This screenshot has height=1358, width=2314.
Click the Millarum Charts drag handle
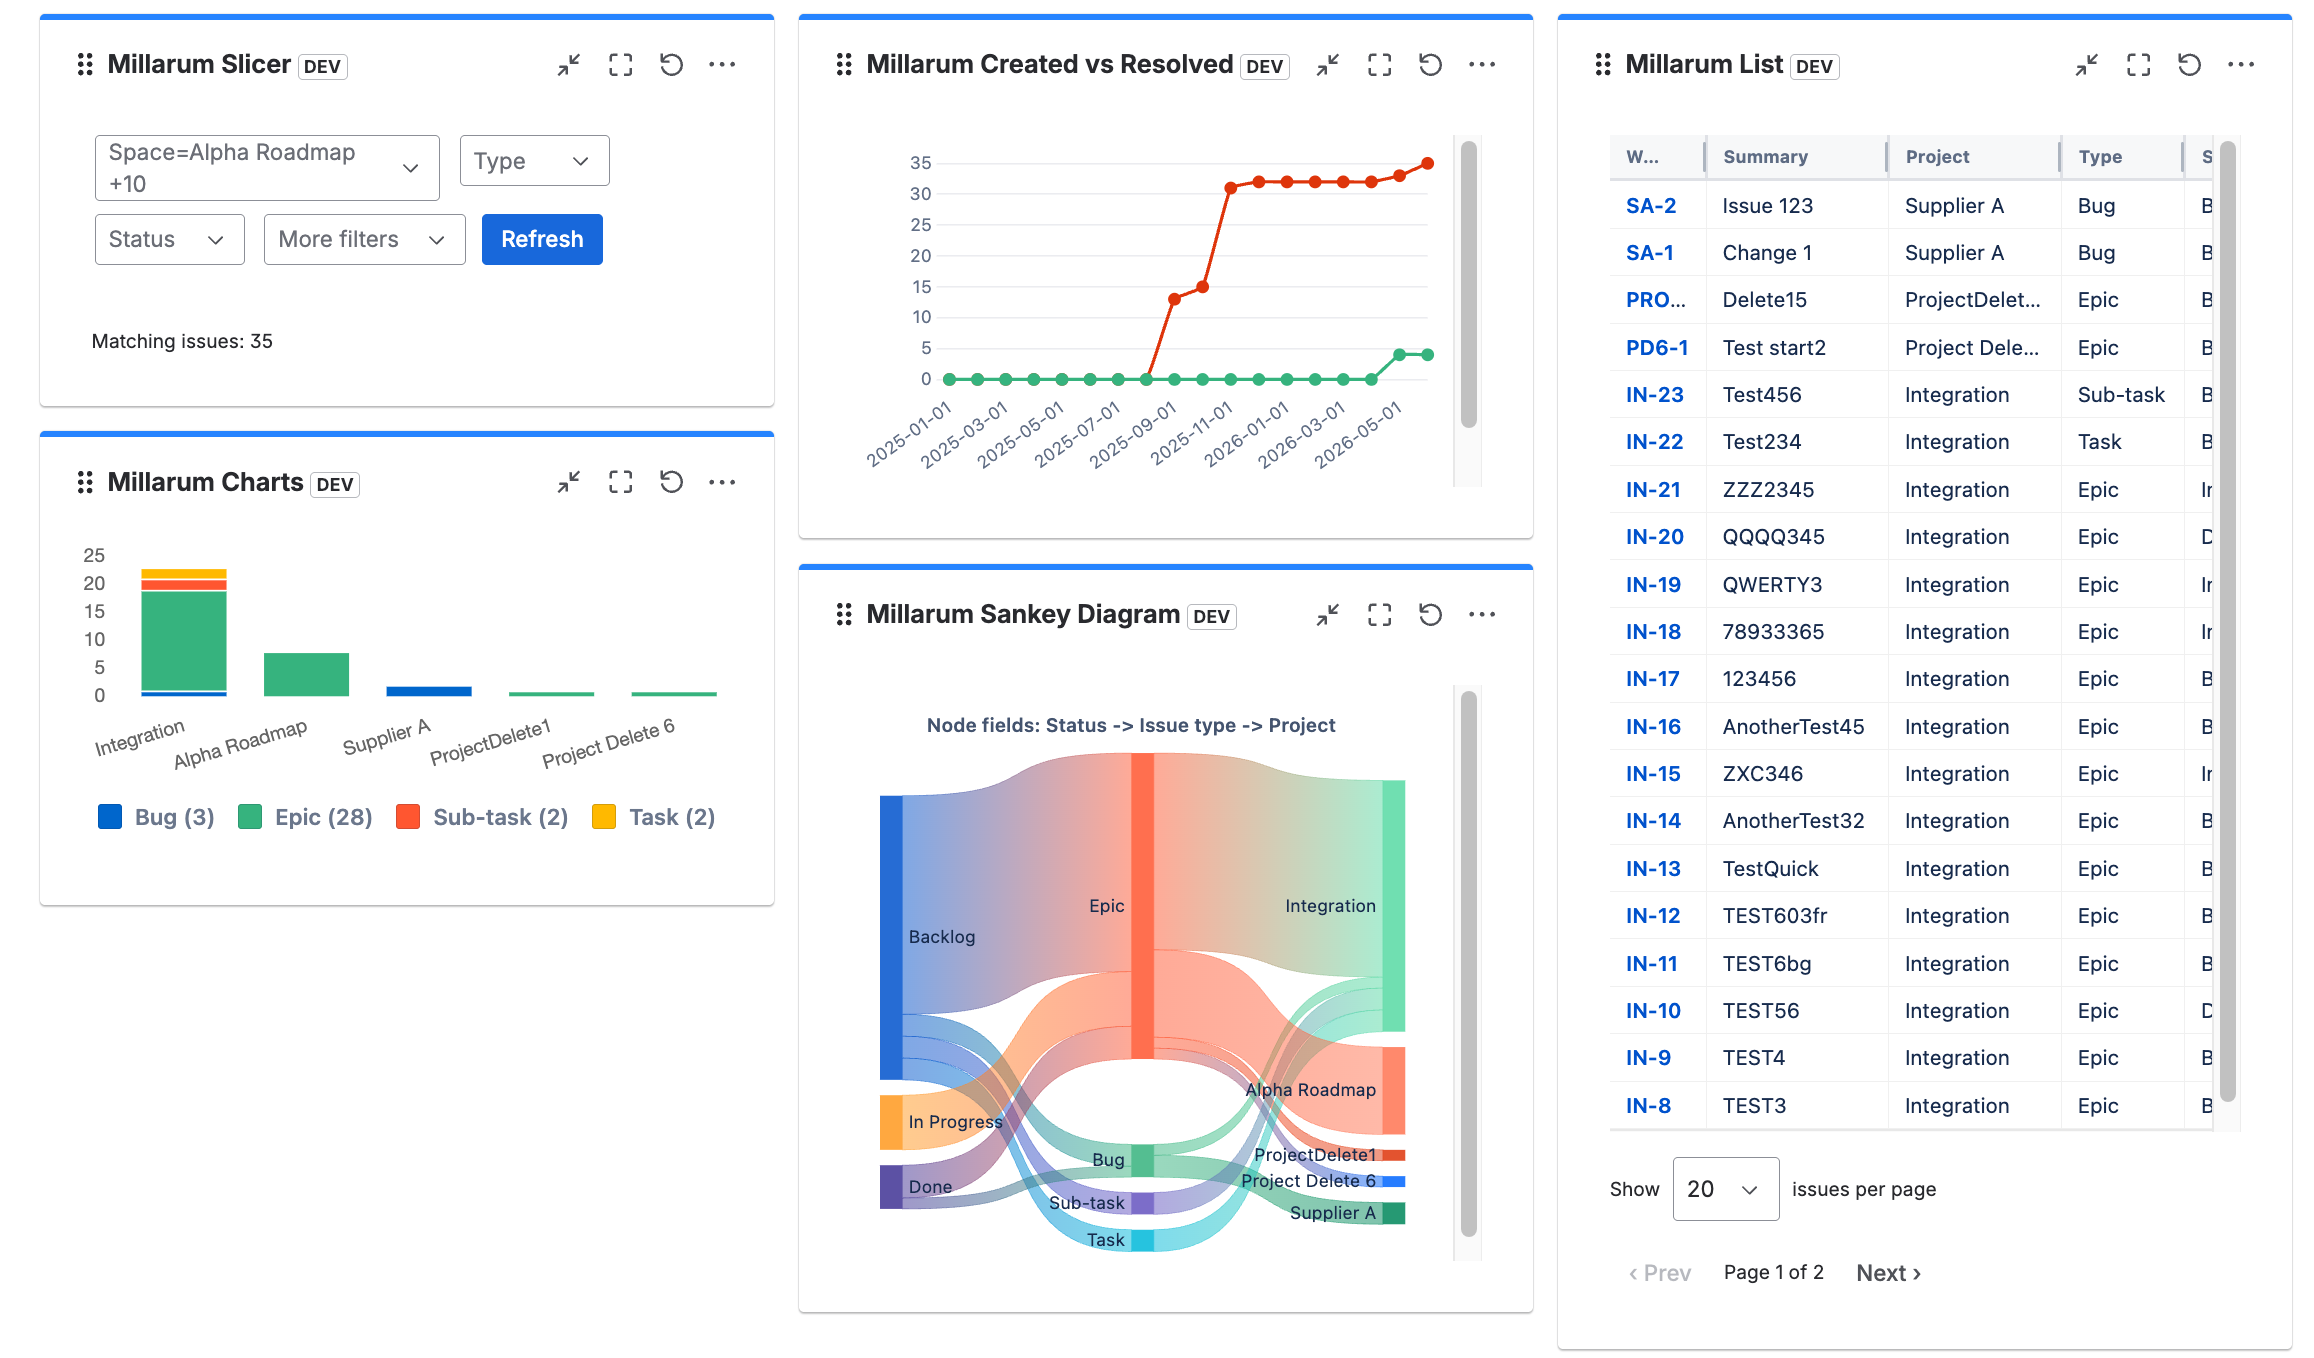click(85, 483)
